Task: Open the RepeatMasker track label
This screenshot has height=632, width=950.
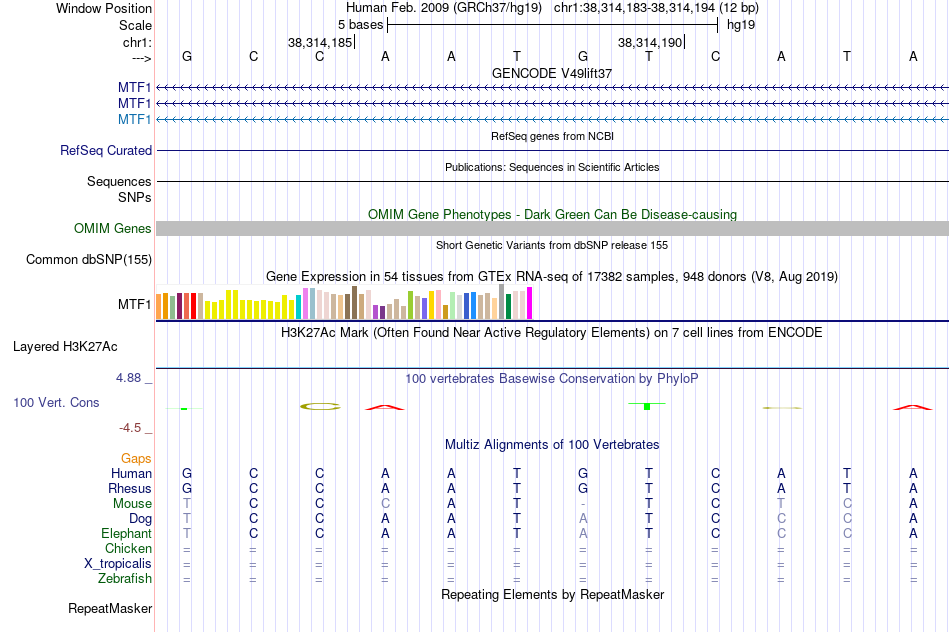Action: 110,608
